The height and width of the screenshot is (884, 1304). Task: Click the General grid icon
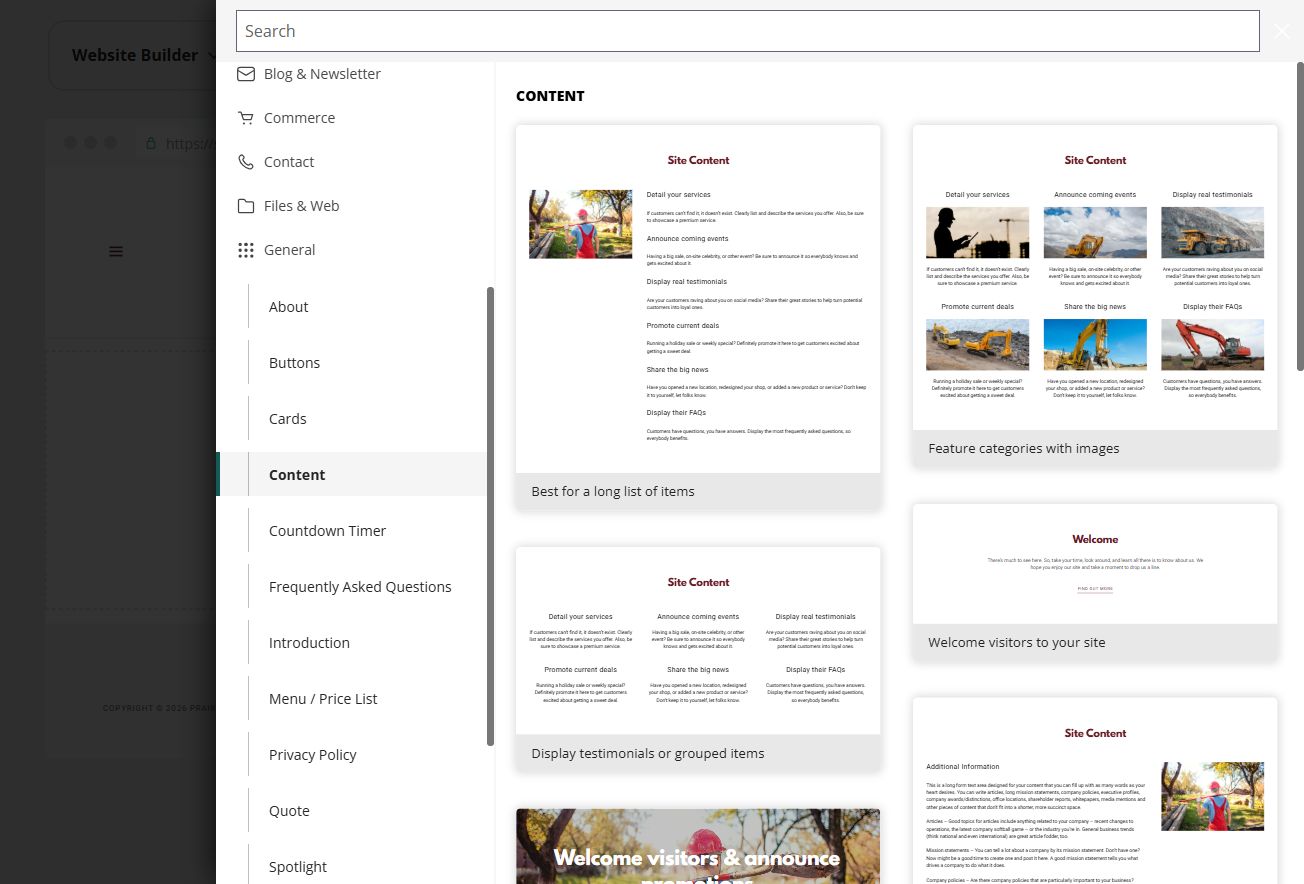point(245,250)
